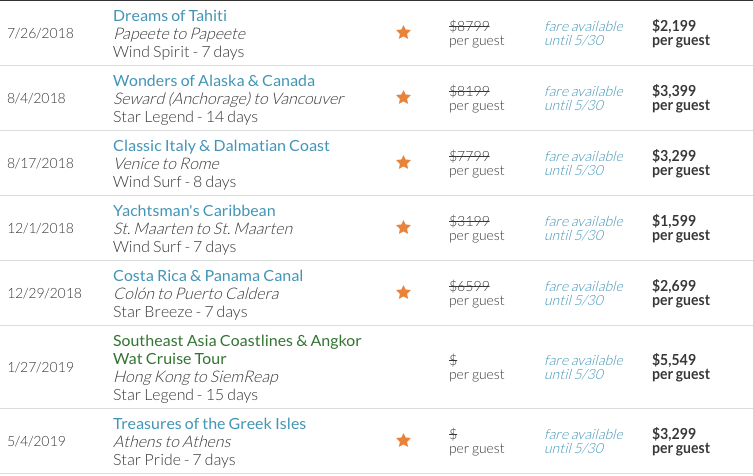
Task: Select the 5/4/2019 departure date
Action: point(36,441)
